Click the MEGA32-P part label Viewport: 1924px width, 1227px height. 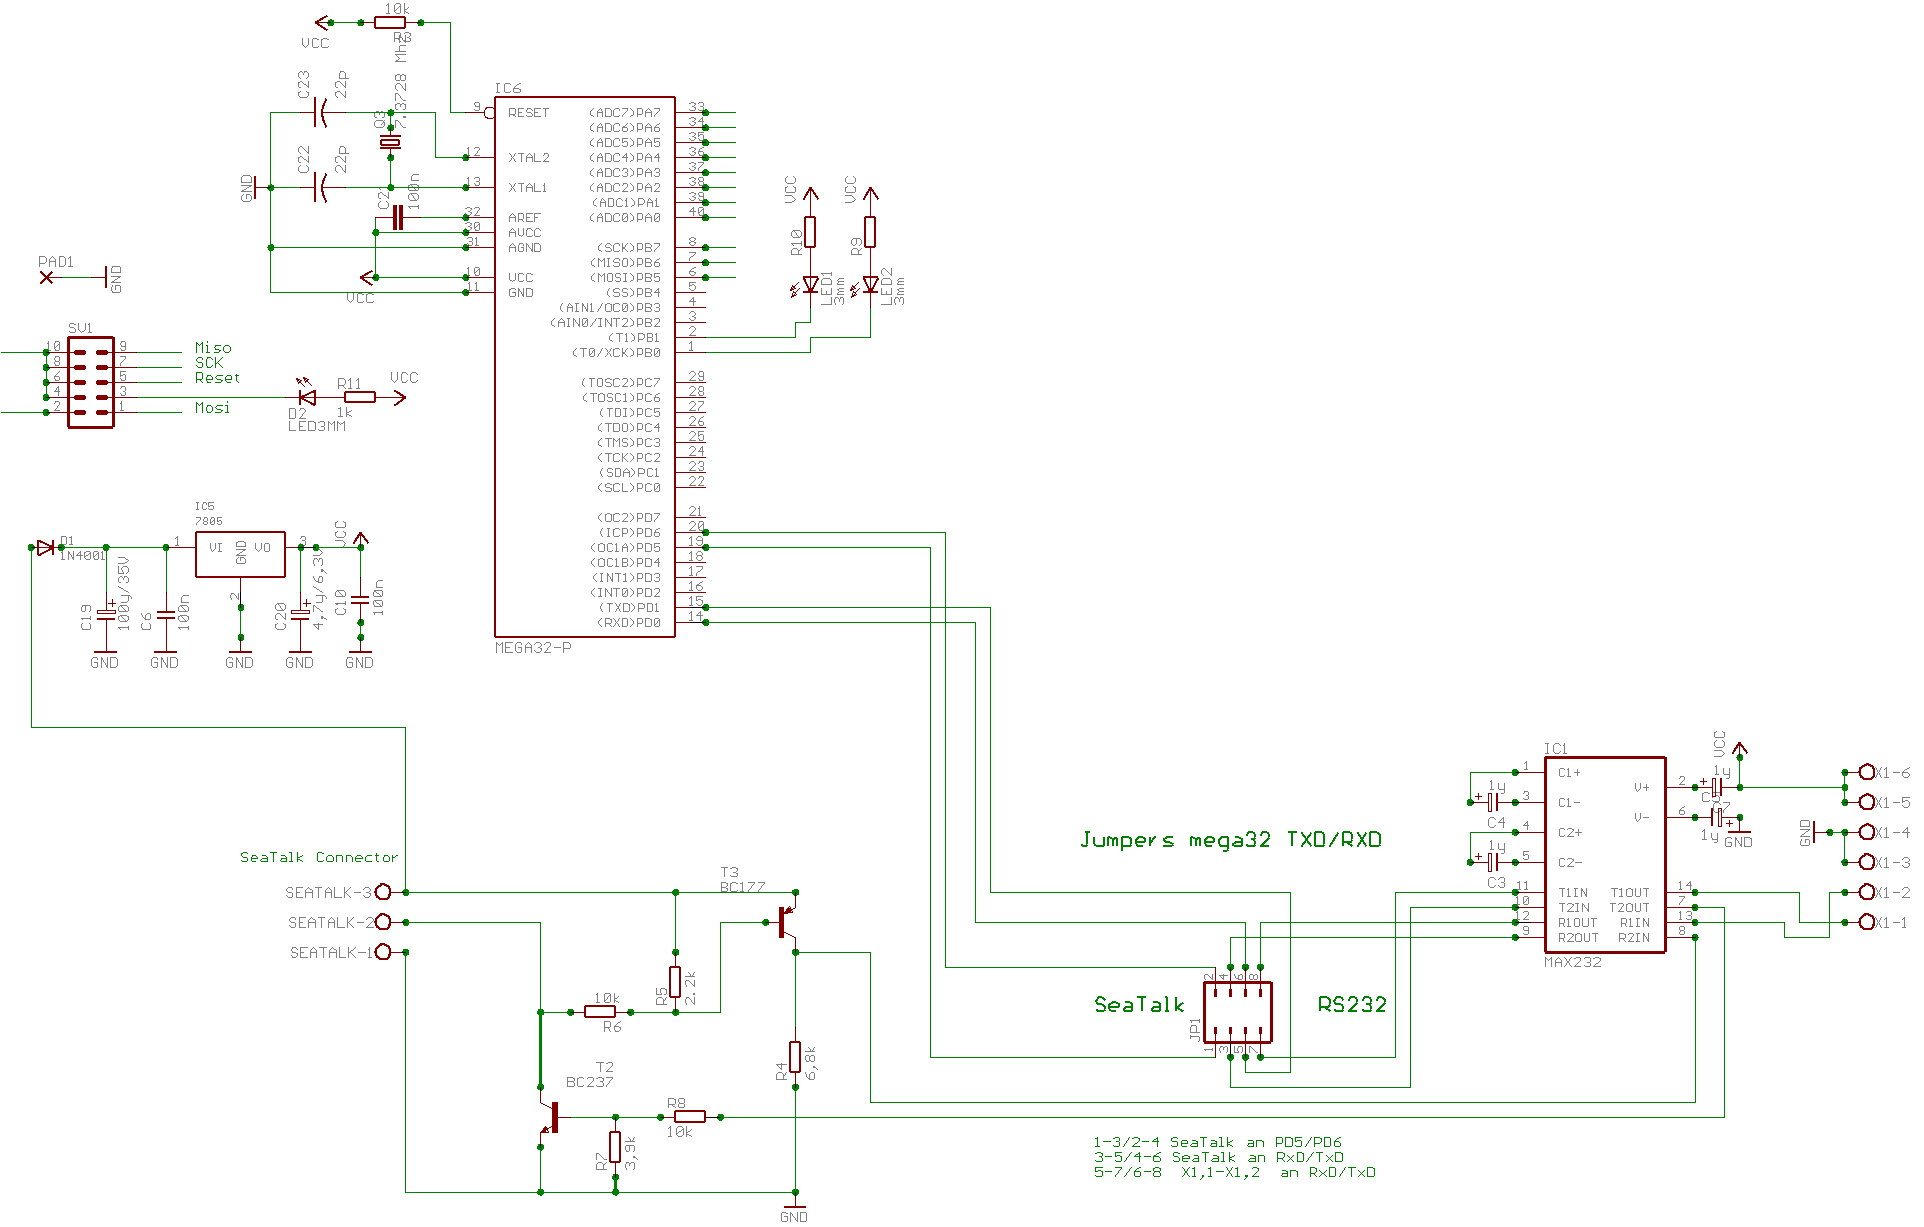pyautogui.click(x=533, y=648)
